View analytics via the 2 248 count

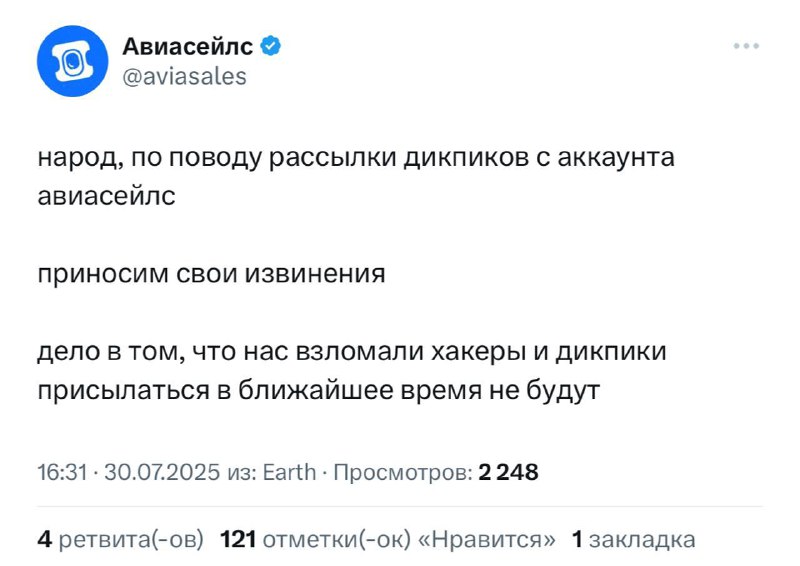tap(508, 472)
